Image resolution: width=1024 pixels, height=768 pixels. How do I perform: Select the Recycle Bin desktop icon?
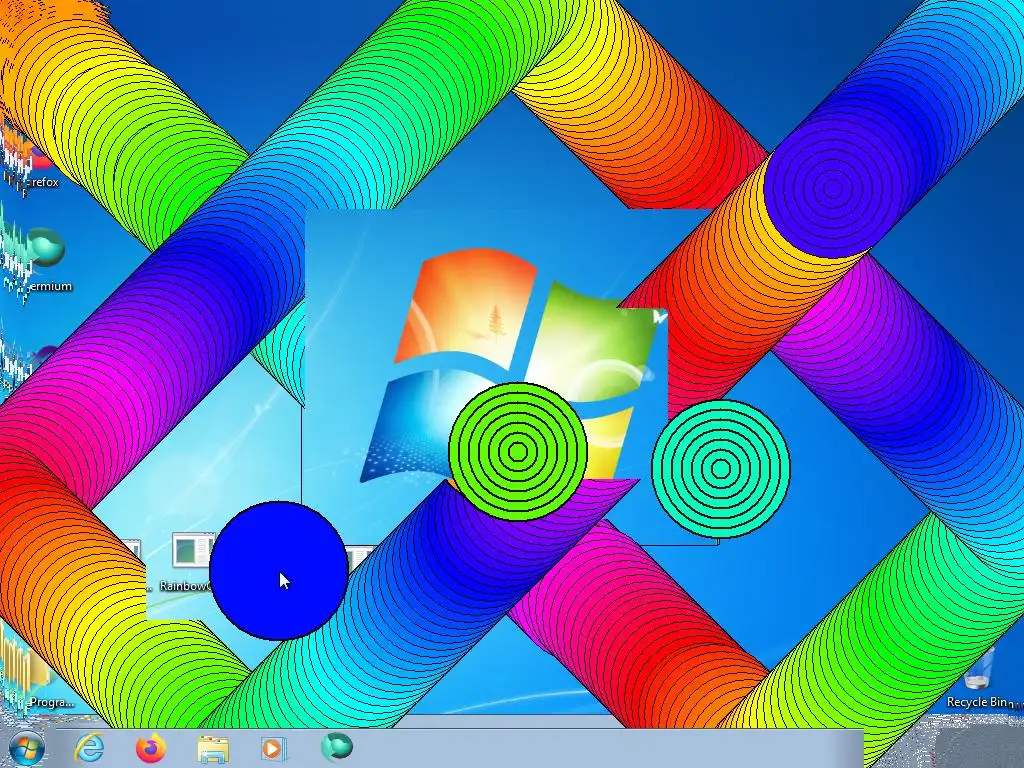(x=977, y=669)
